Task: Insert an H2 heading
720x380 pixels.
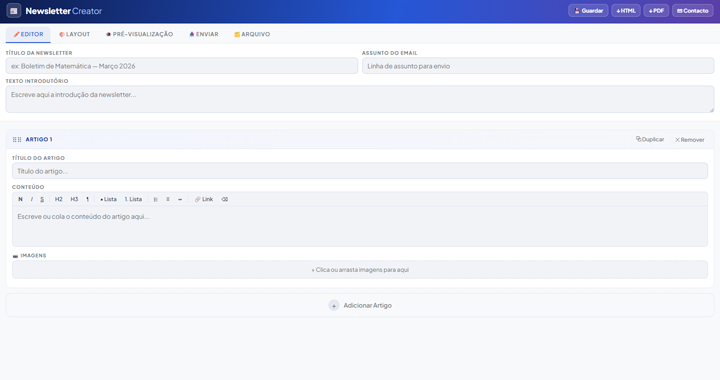Action: [x=59, y=199]
